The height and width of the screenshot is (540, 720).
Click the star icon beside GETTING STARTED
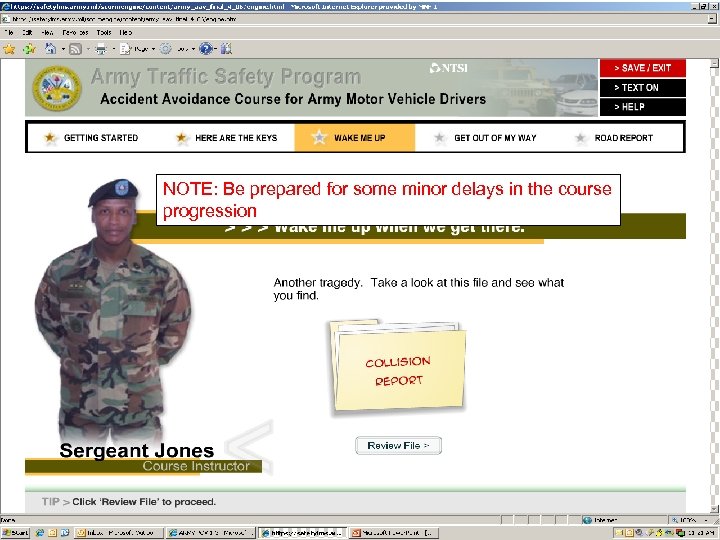click(50, 138)
